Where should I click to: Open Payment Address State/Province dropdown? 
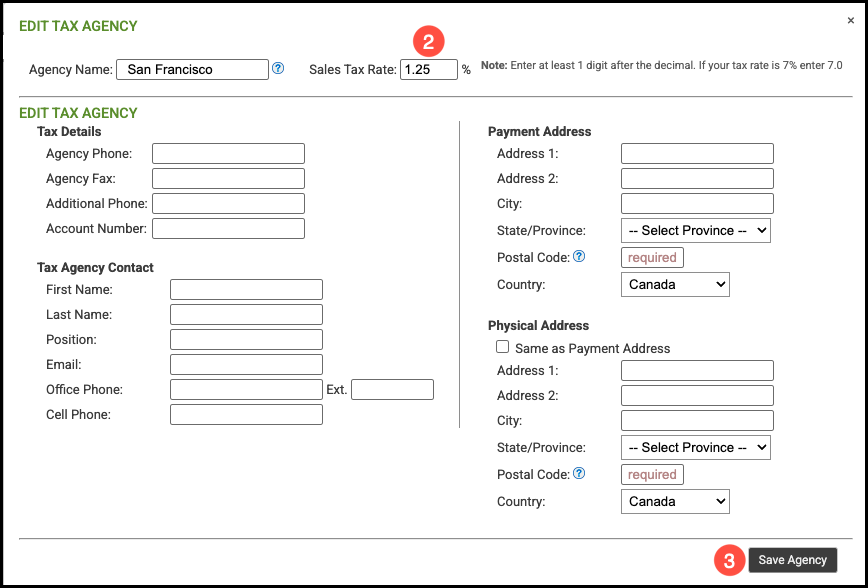click(x=696, y=230)
